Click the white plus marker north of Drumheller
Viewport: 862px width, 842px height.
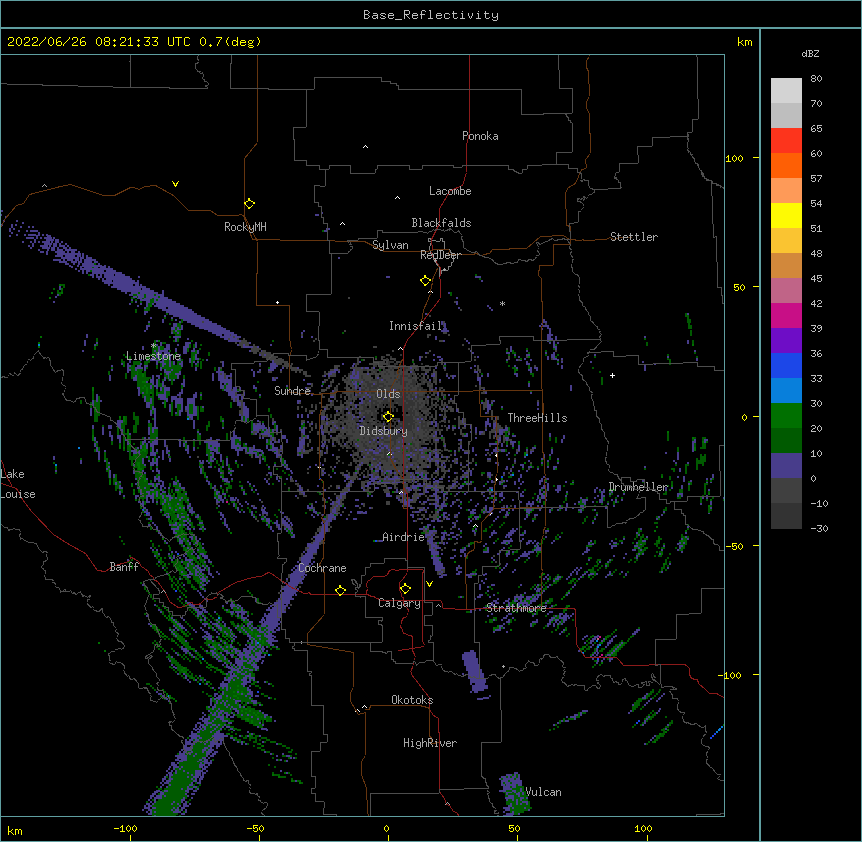612,375
